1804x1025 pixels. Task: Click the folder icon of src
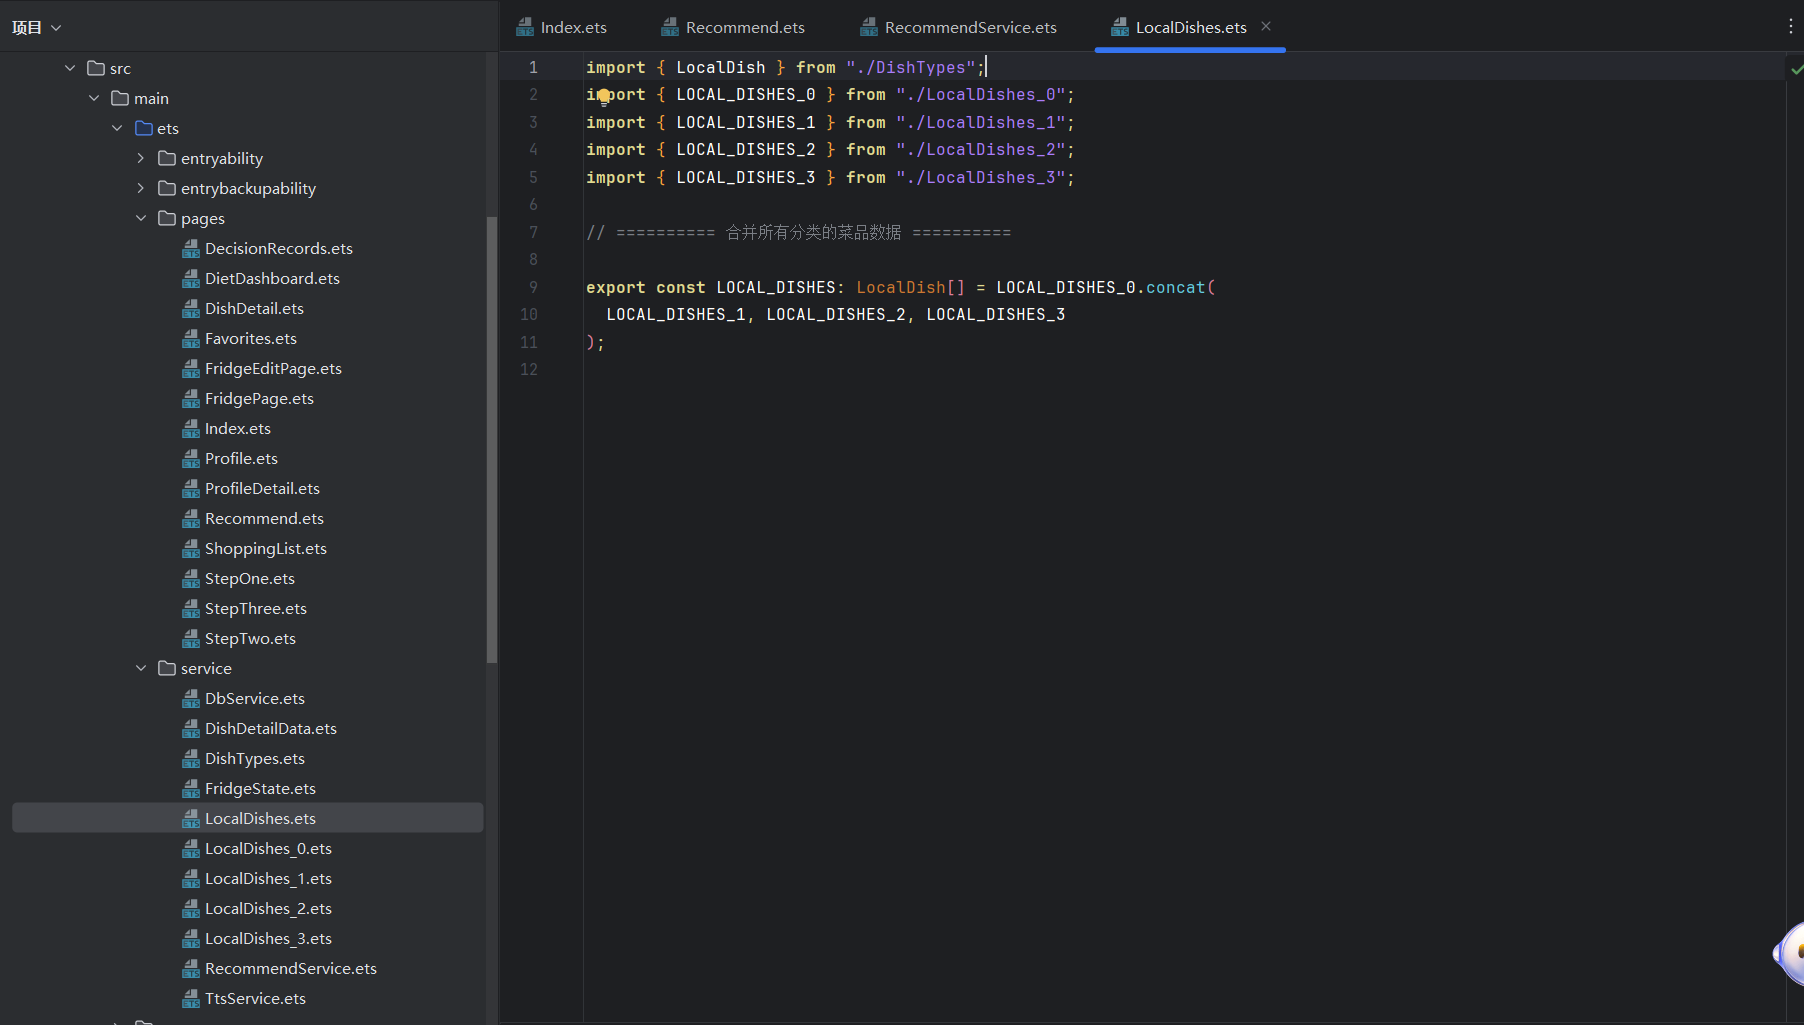[96, 68]
